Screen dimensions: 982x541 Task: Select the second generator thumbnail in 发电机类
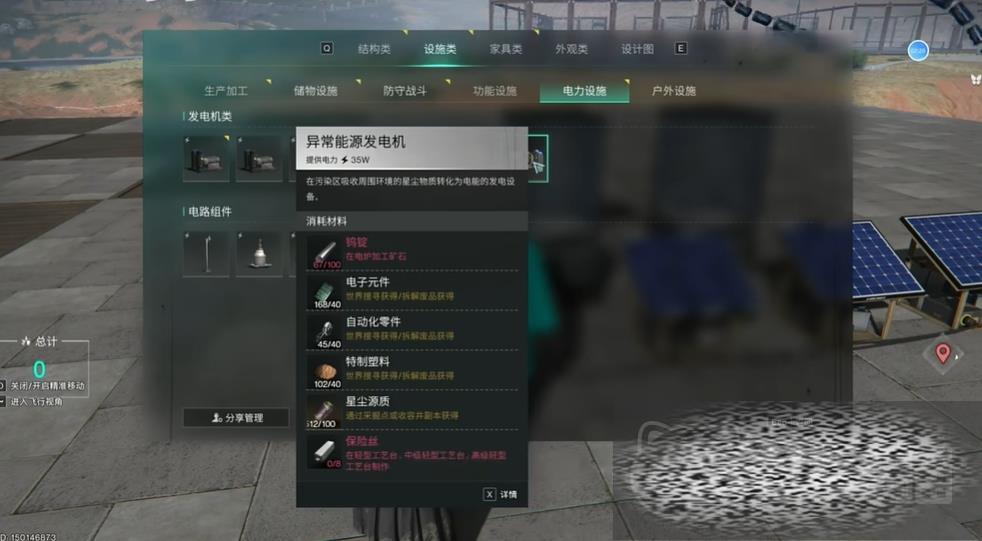click(x=259, y=158)
